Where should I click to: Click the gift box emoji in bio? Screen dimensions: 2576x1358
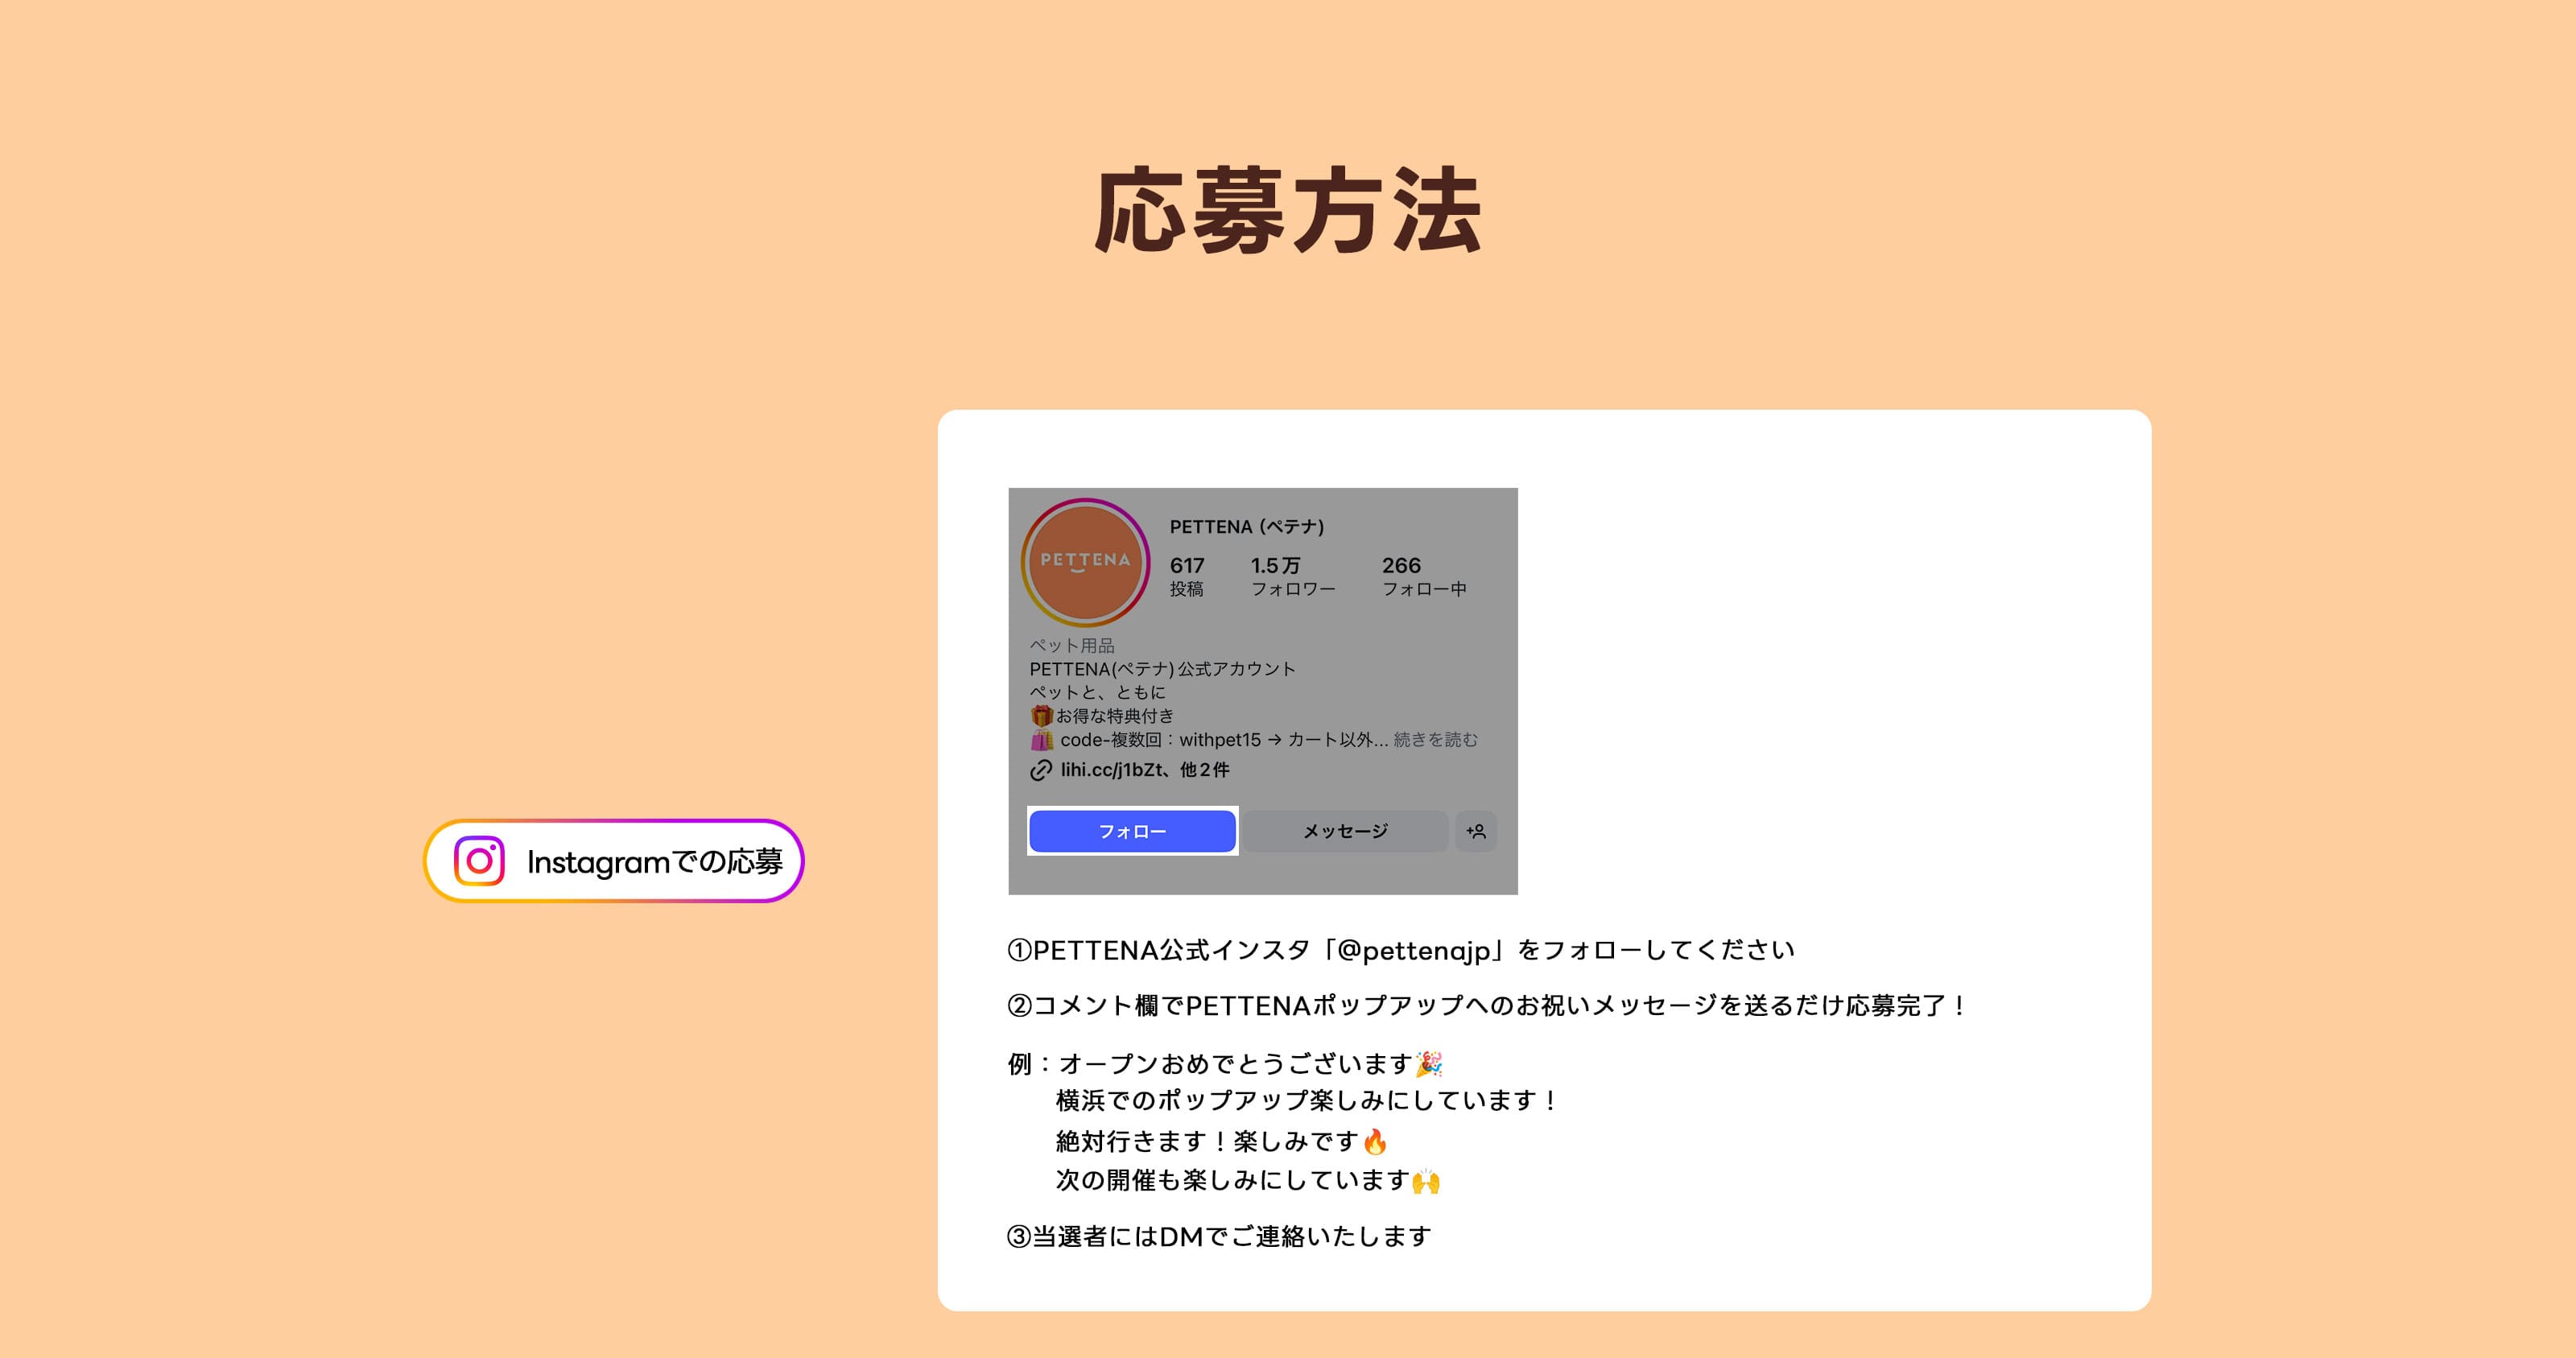click(1041, 716)
